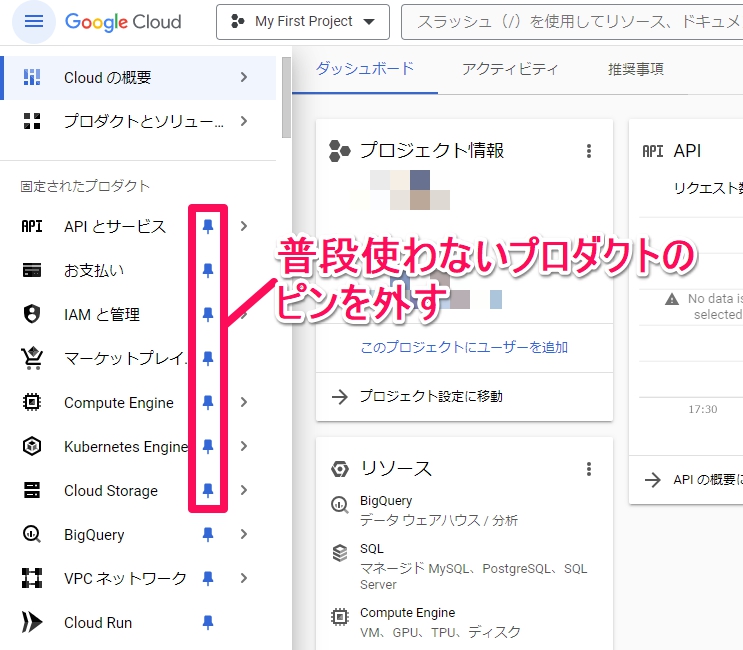
Task: Open the My First Project selector dropdown
Action: [x=303, y=22]
